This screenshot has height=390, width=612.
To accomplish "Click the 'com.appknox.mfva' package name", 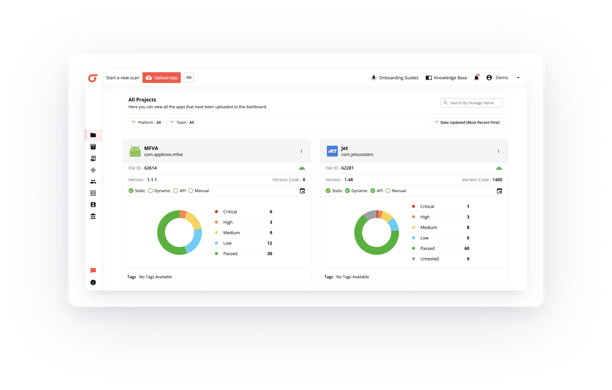I will click(x=163, y=155).
